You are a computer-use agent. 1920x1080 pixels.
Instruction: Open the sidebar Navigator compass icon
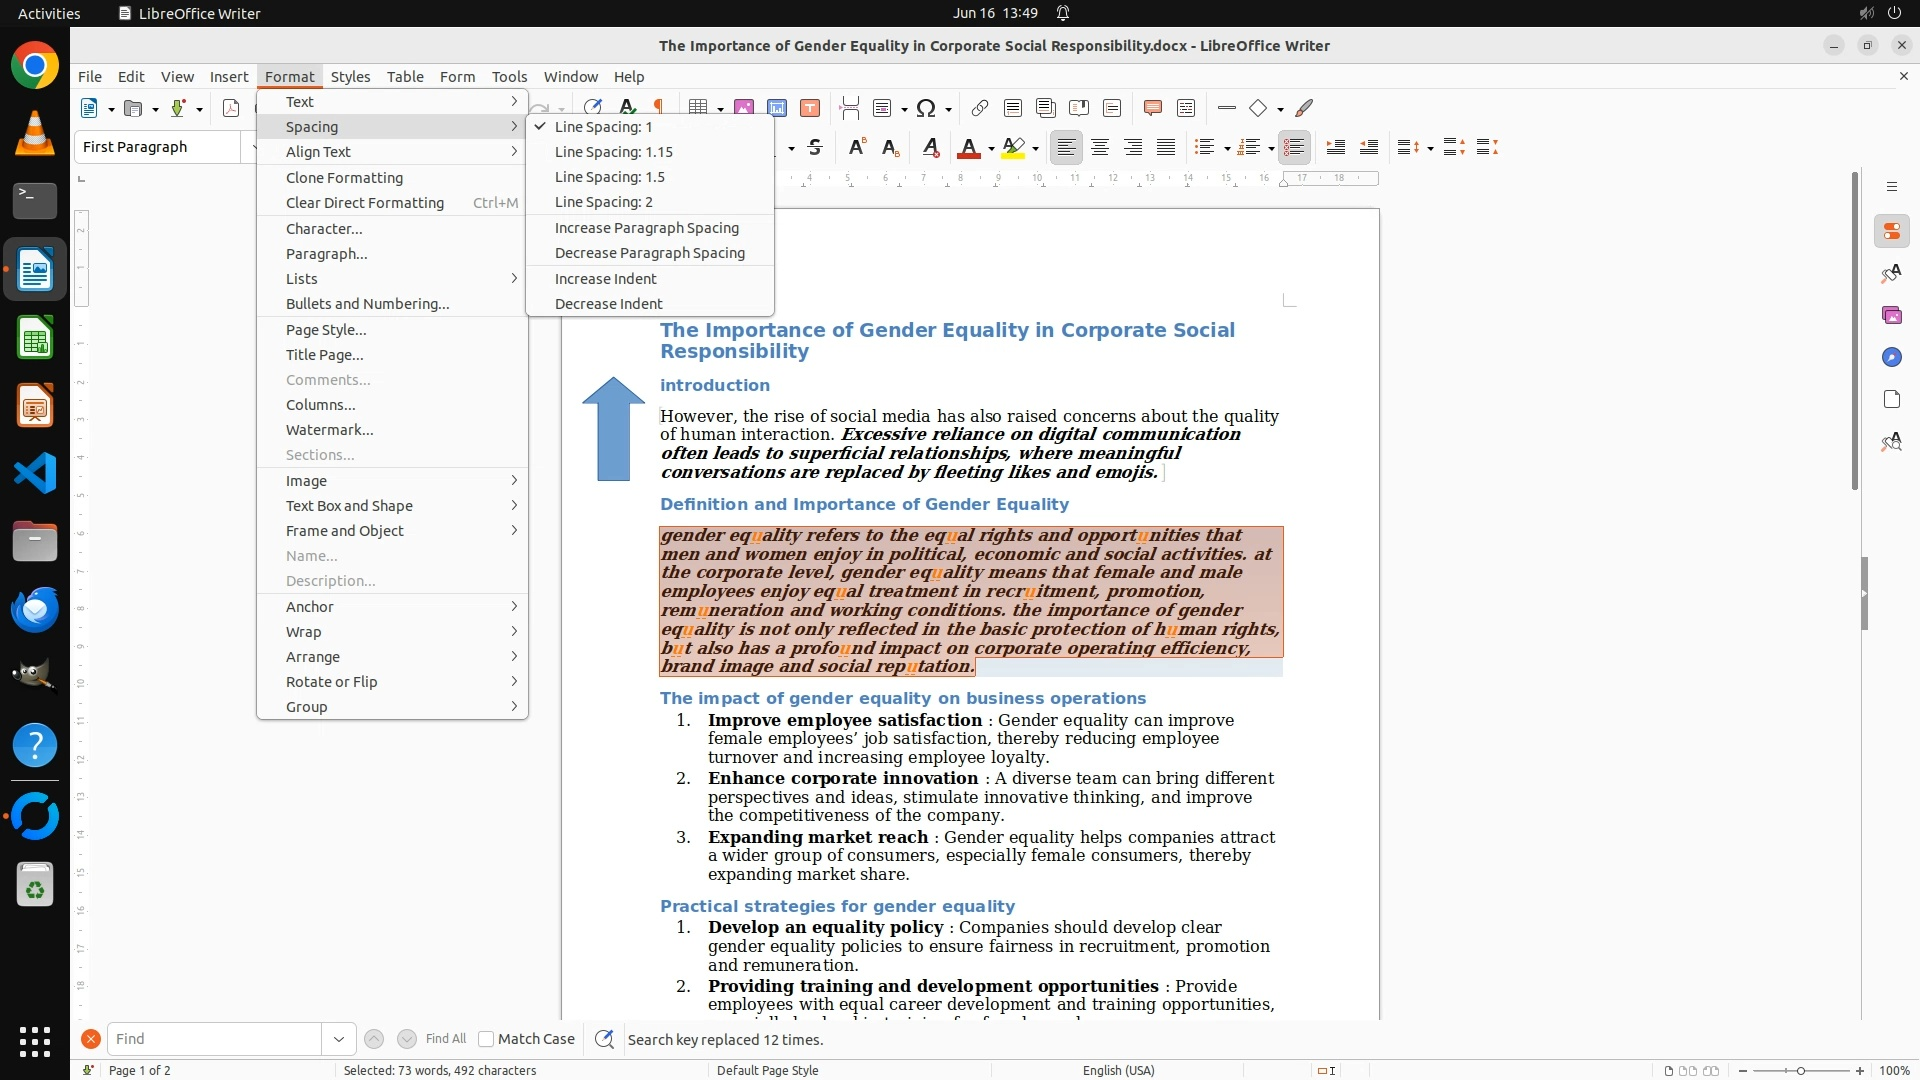1891,358
